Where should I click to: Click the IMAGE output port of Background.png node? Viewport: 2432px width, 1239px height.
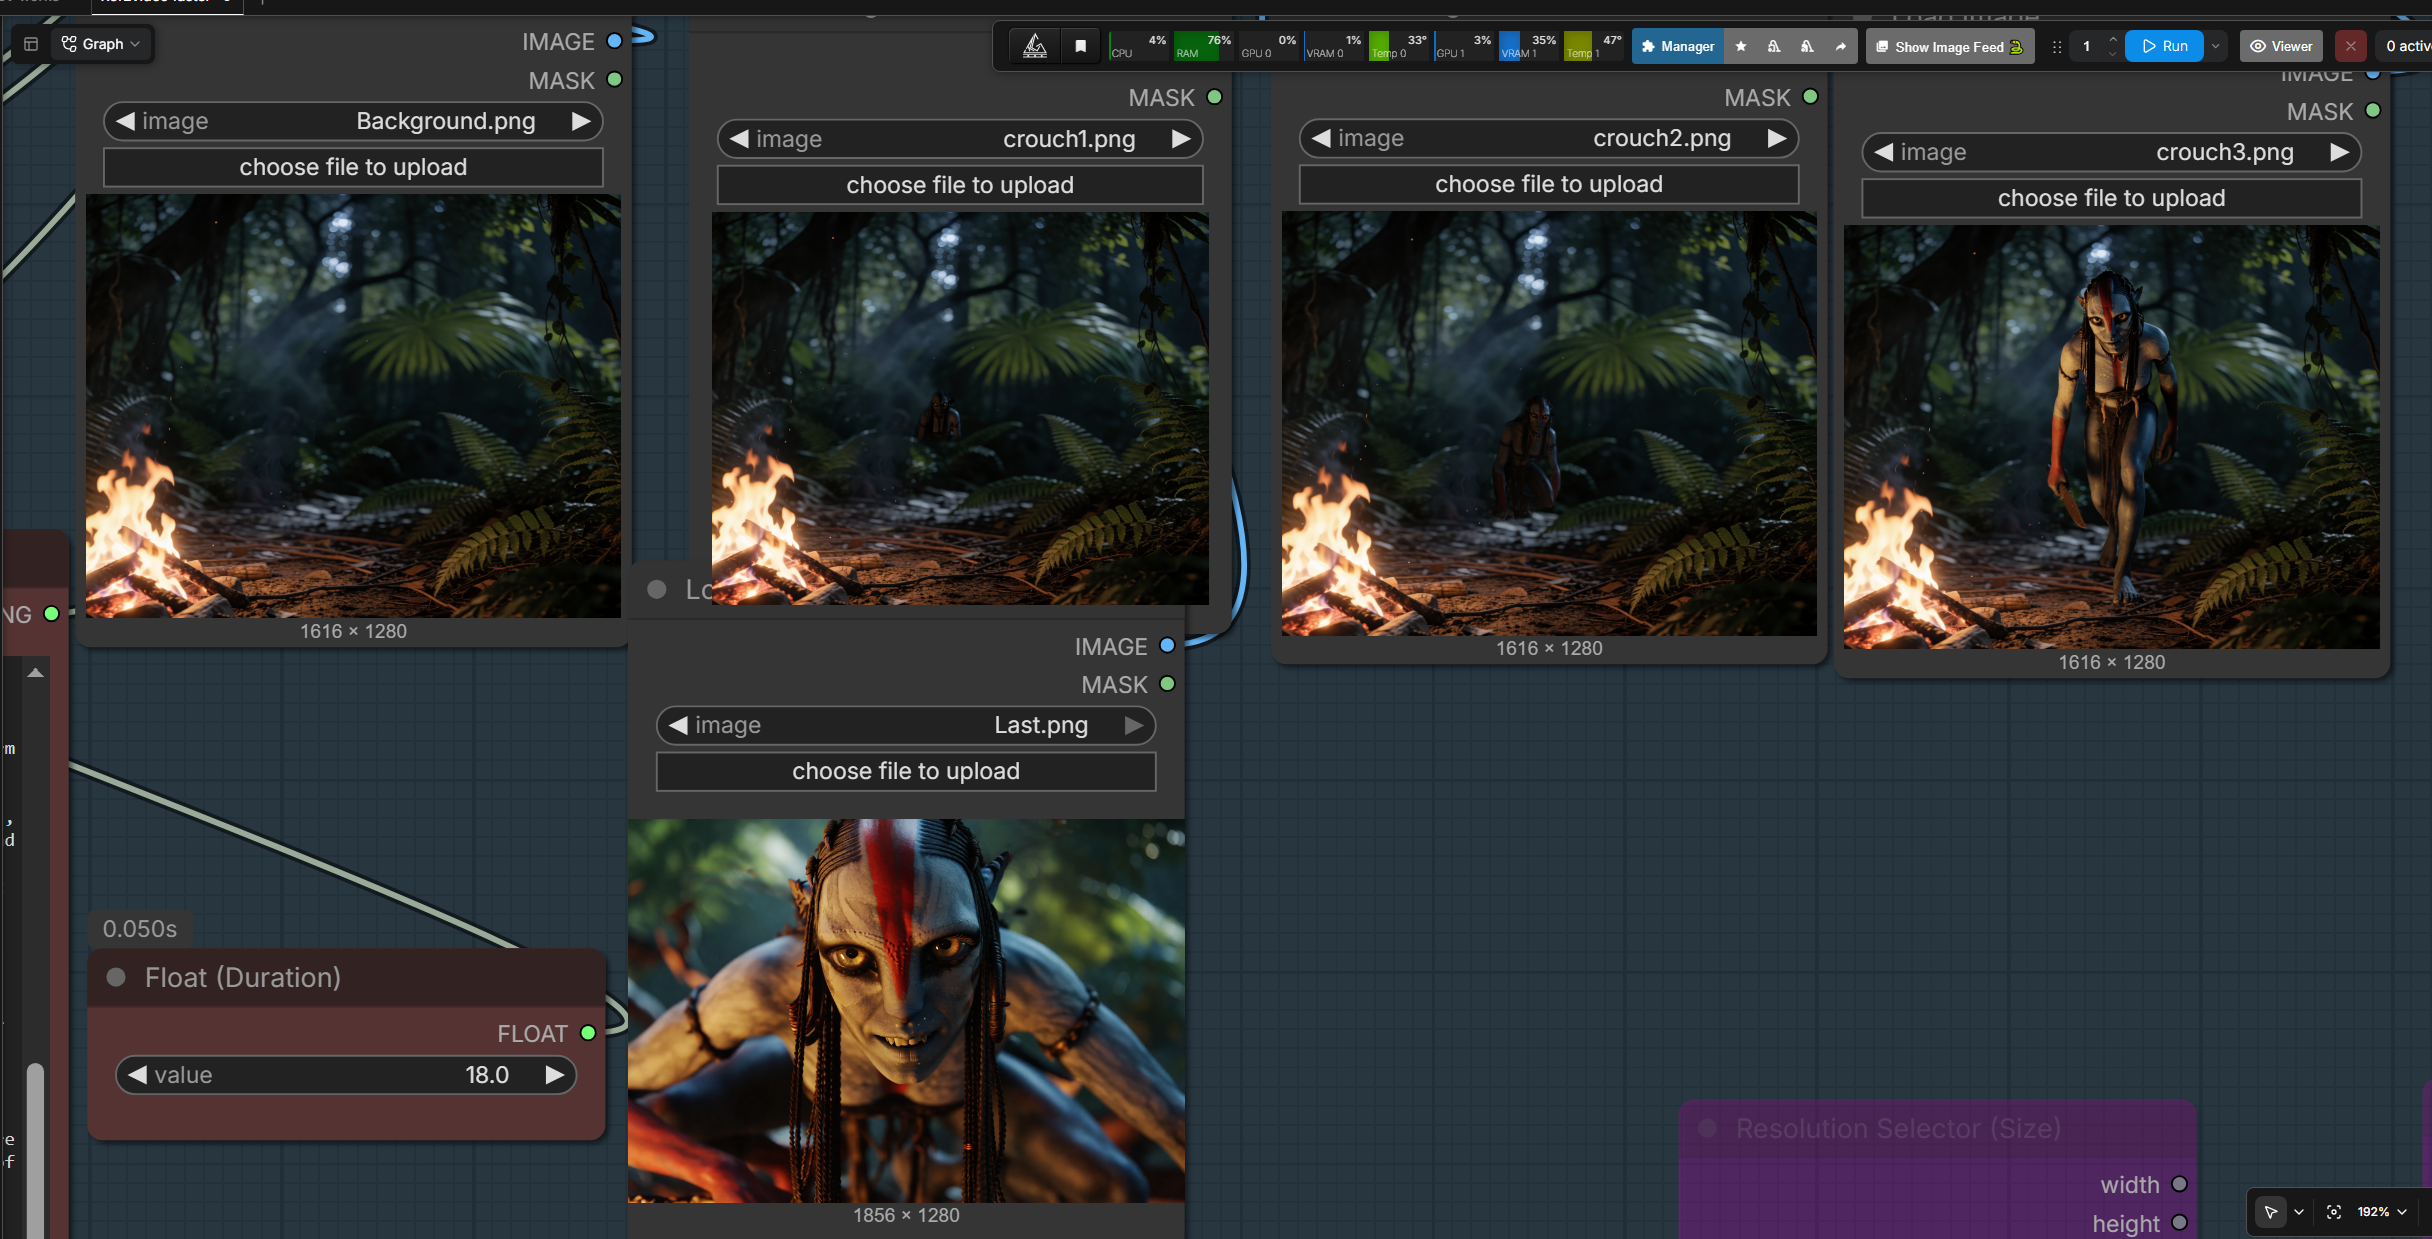pyautogui.click(x=615, y=41)
